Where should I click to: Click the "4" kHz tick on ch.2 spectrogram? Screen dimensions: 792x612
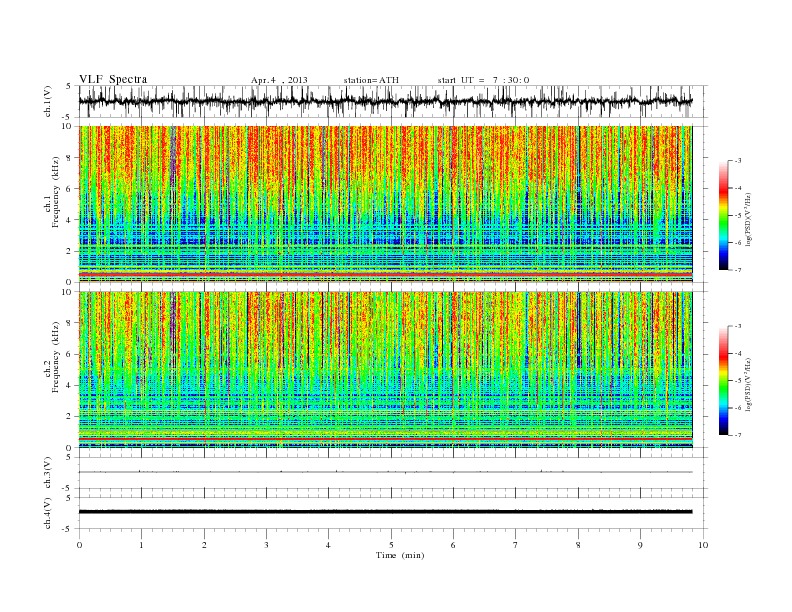coord(70,386)
